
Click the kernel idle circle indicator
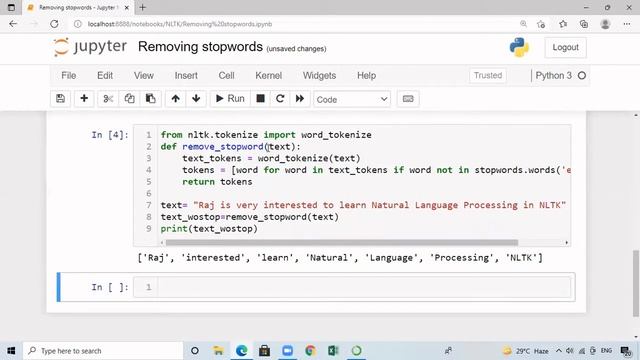tap(582, 76)
